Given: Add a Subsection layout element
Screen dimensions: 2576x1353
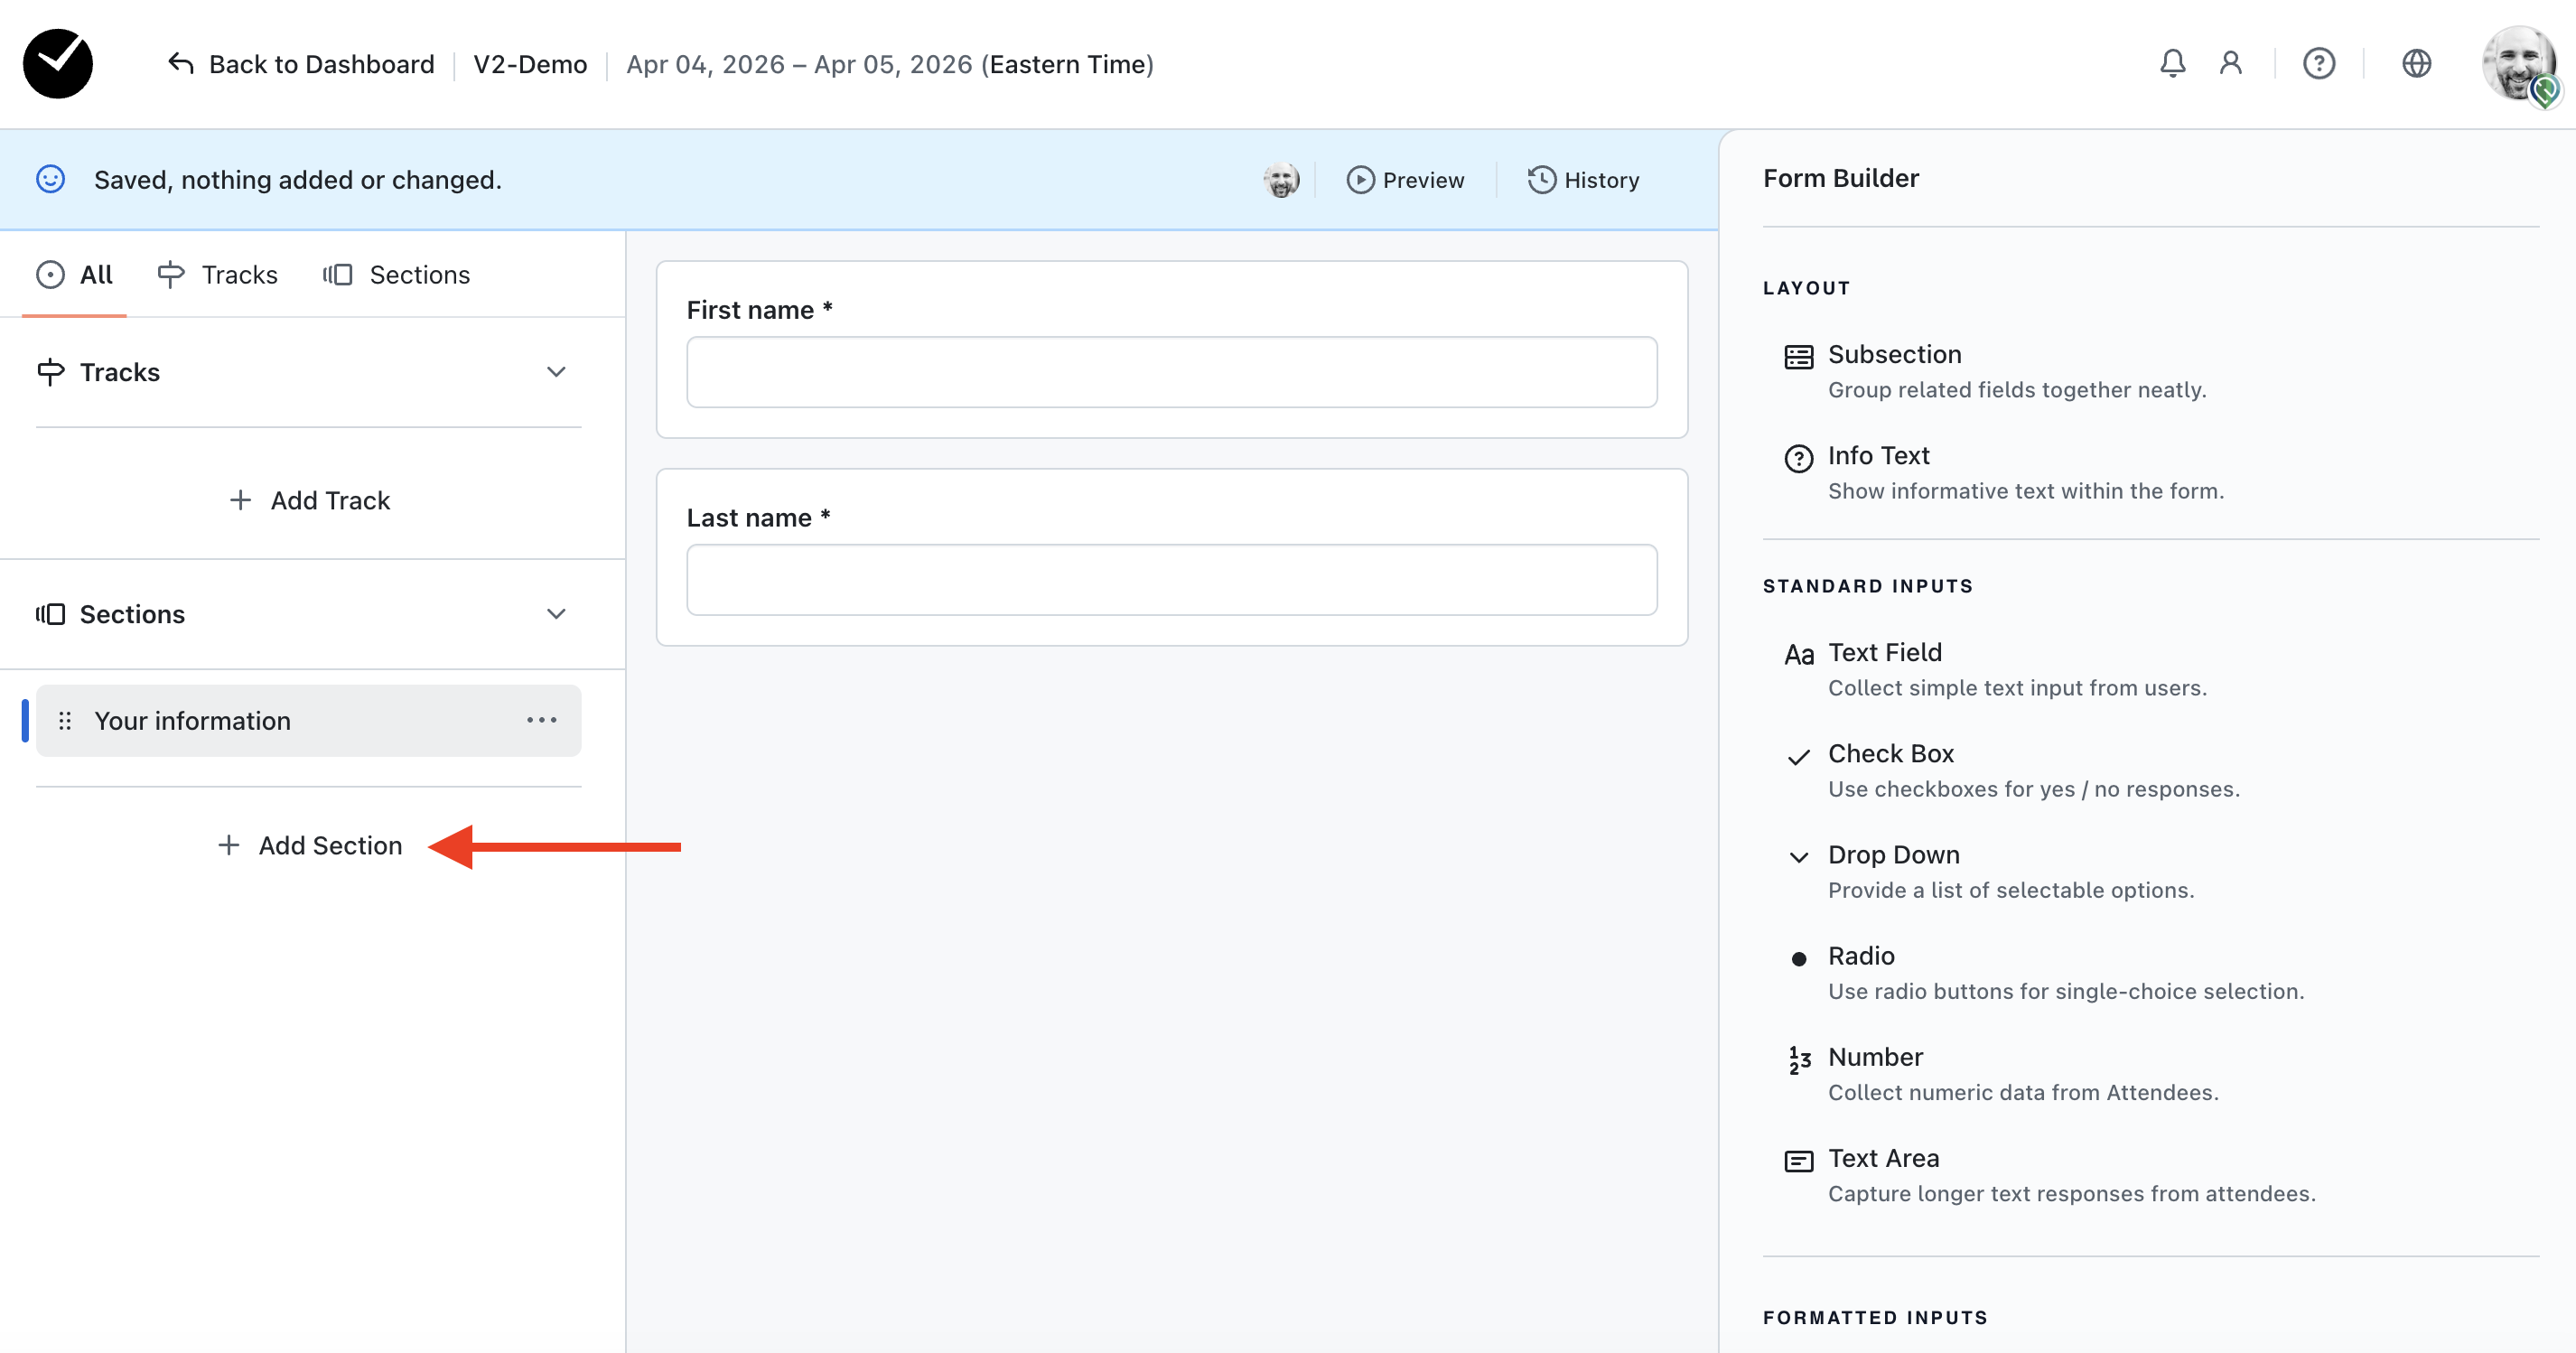Looking at the screenshot, I should (x=1894, y=355).
